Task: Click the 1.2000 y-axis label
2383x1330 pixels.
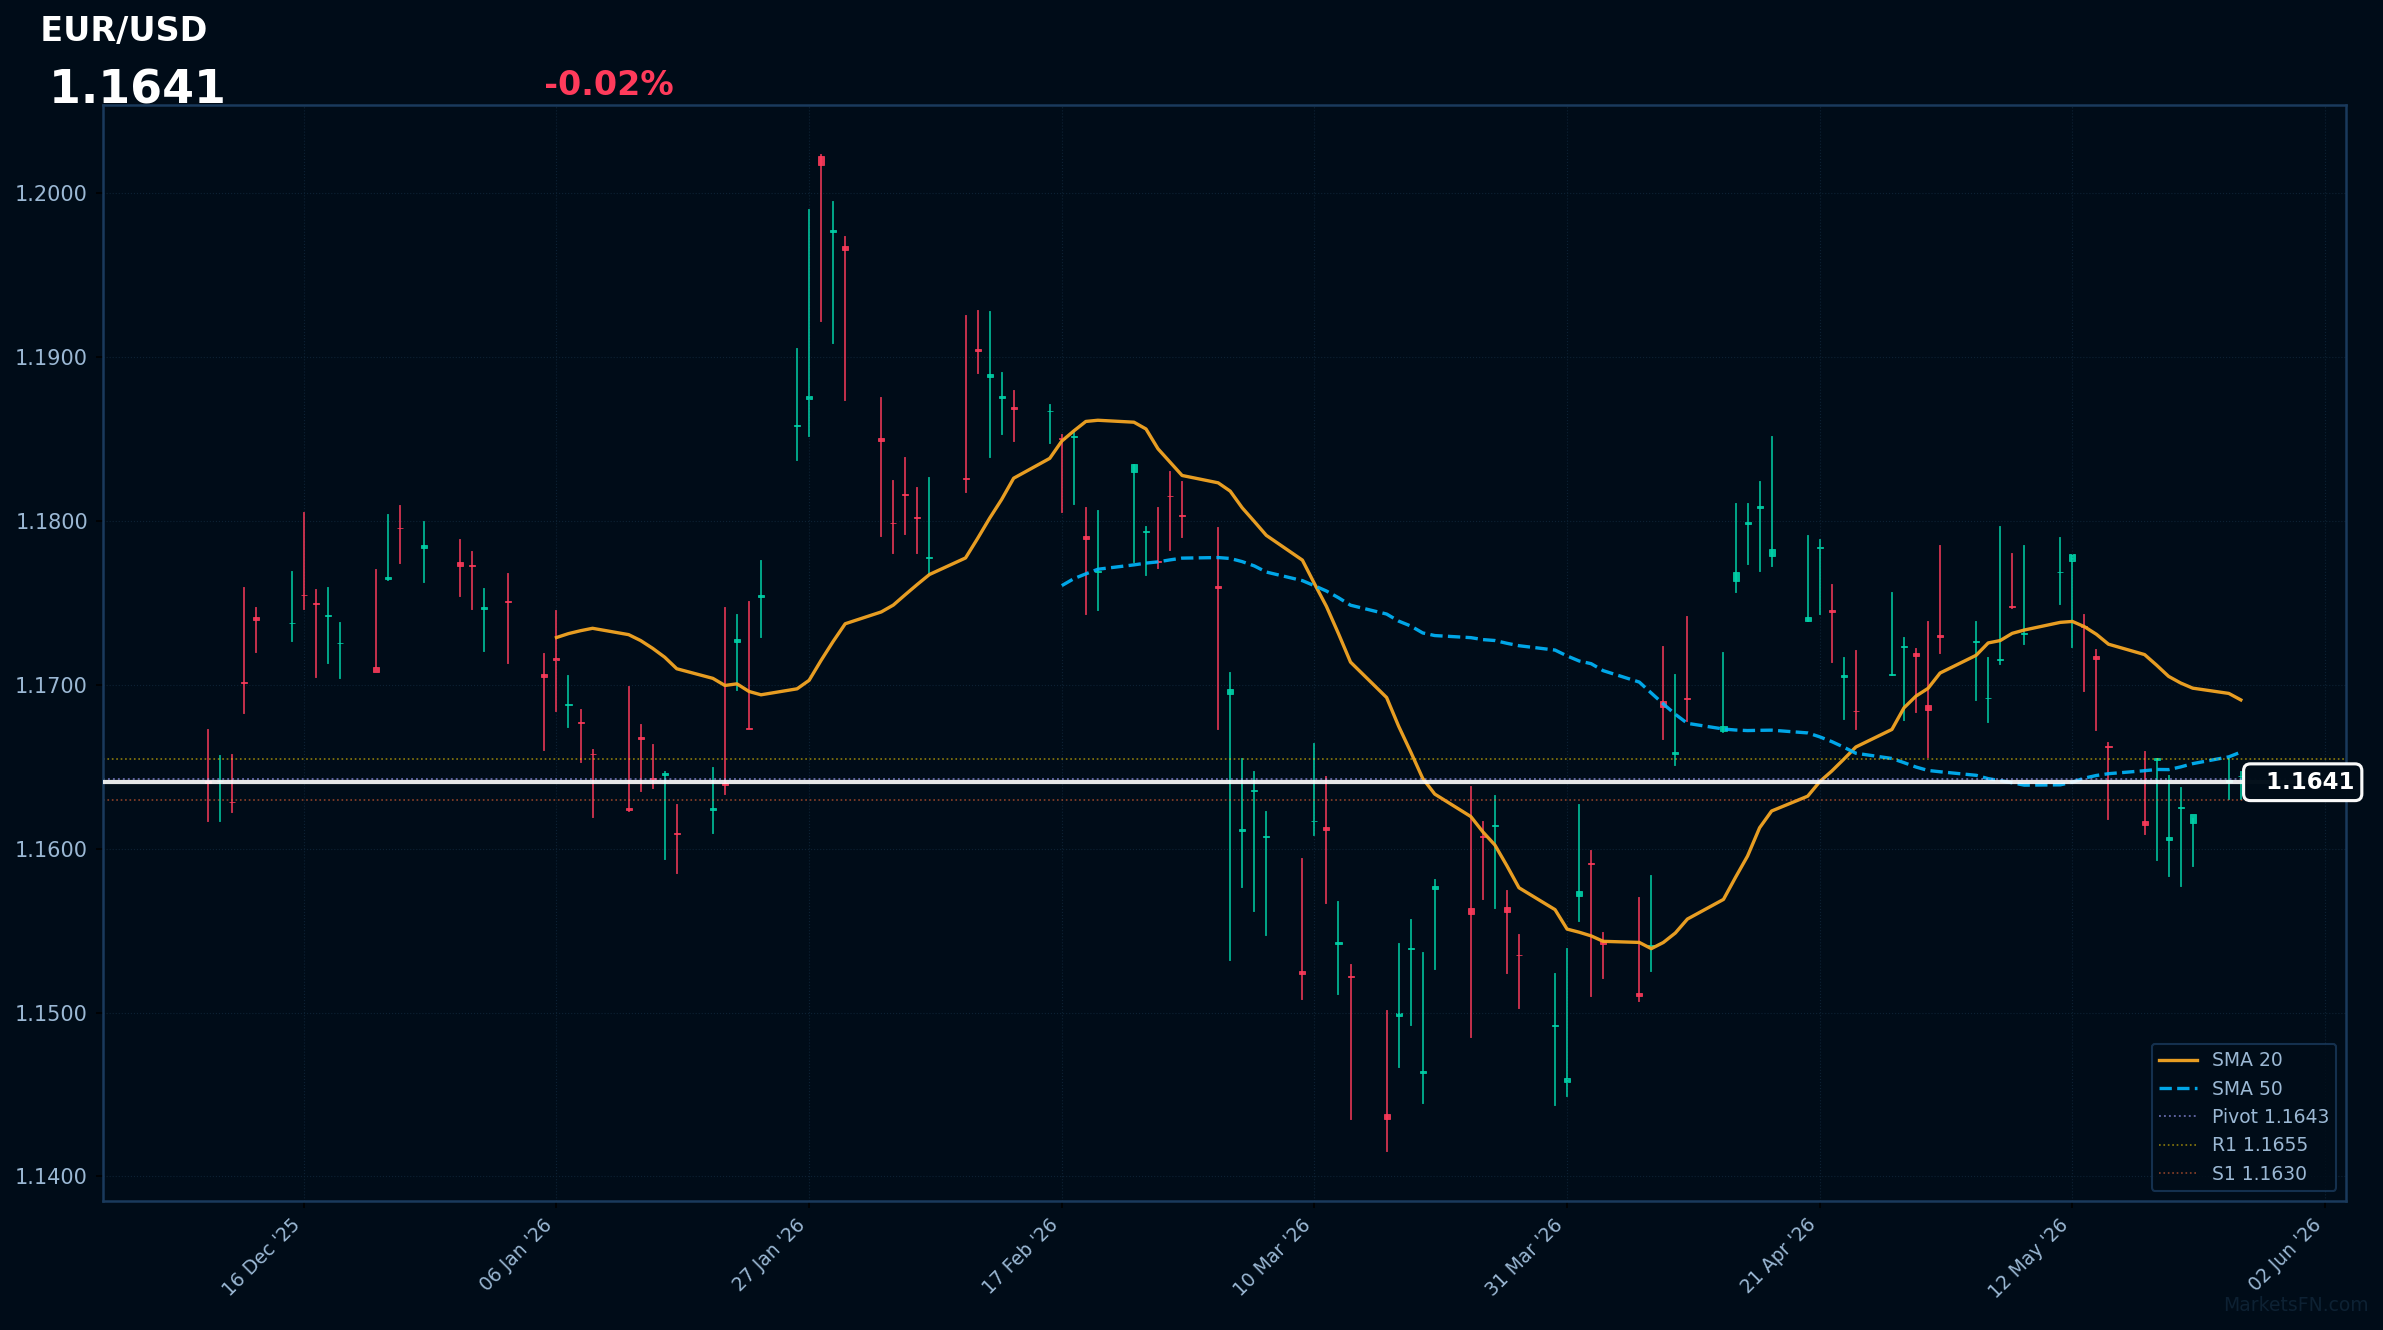Action: [x=51, y=194]
